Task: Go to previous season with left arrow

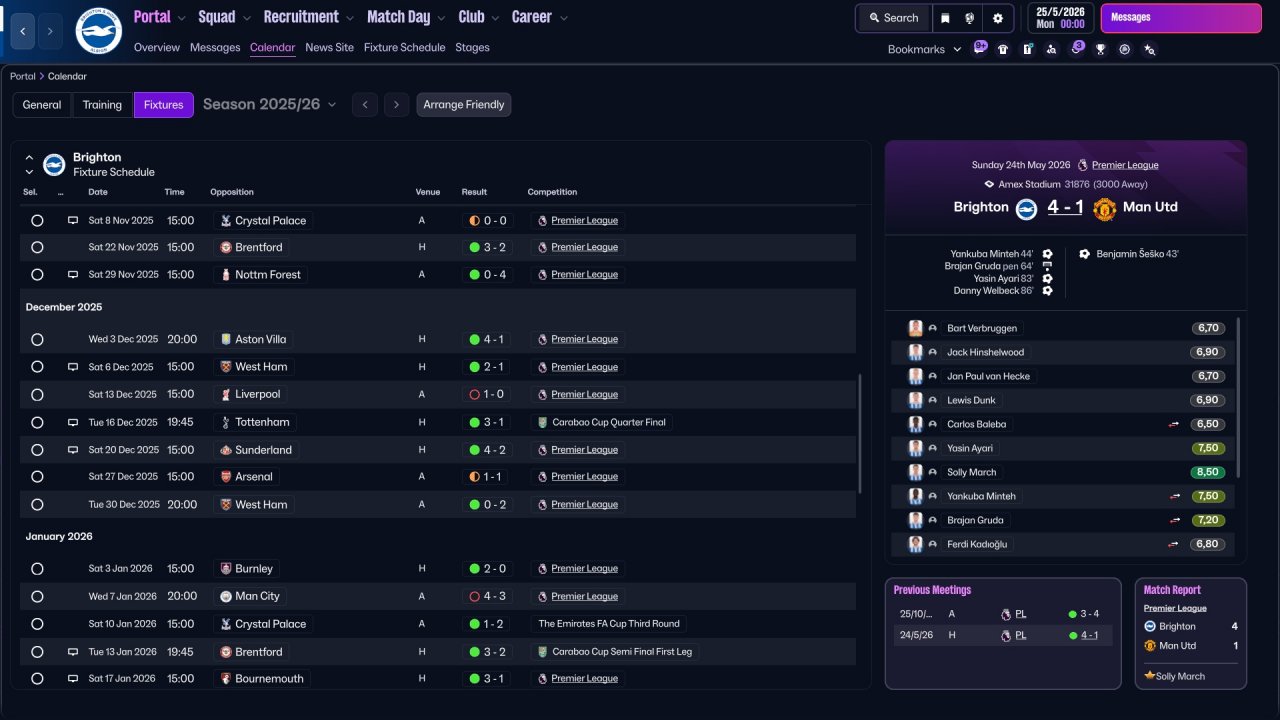Action: 365,105
